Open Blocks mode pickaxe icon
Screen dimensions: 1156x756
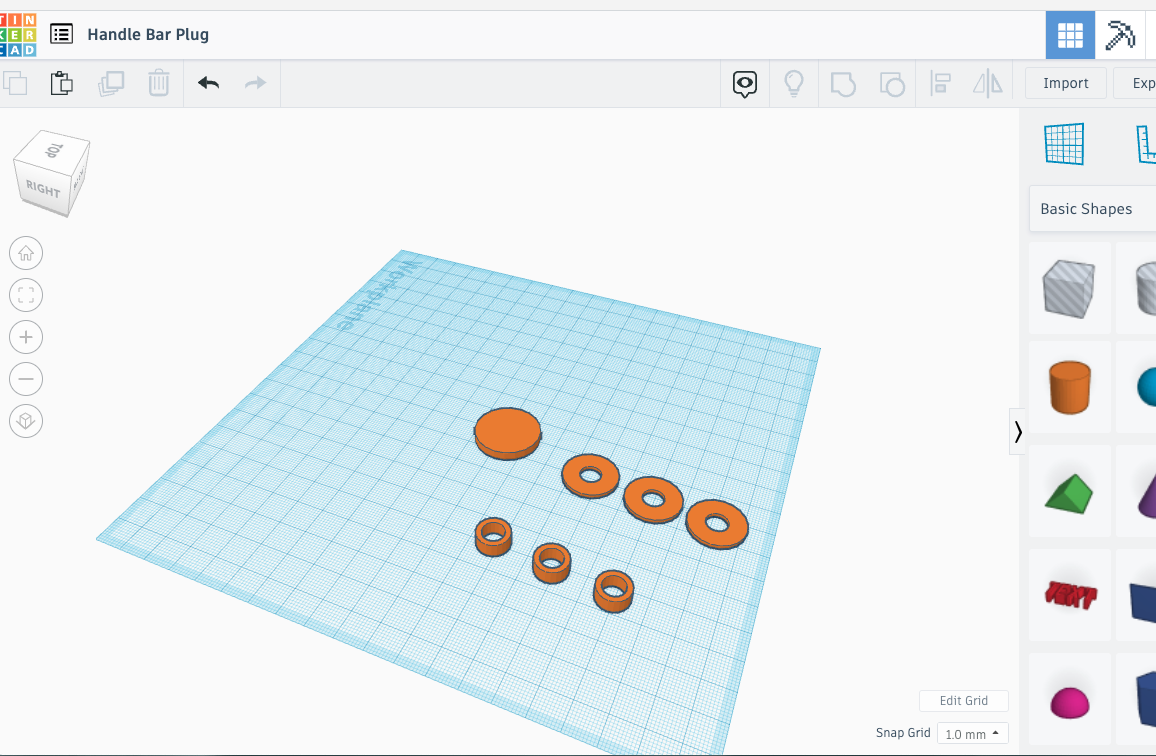[1120, 35]
